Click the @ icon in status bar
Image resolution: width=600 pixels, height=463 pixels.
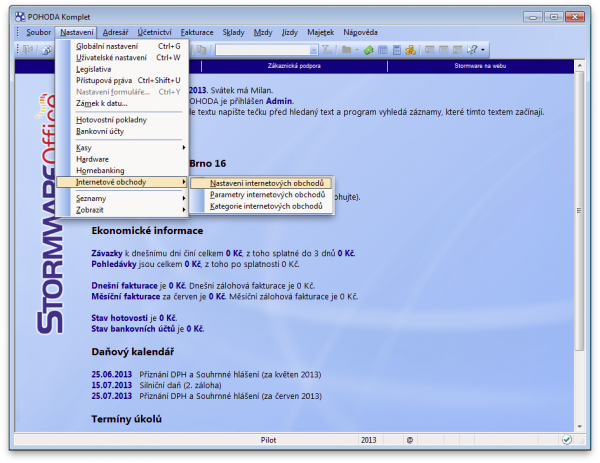(x=410, y=440)
